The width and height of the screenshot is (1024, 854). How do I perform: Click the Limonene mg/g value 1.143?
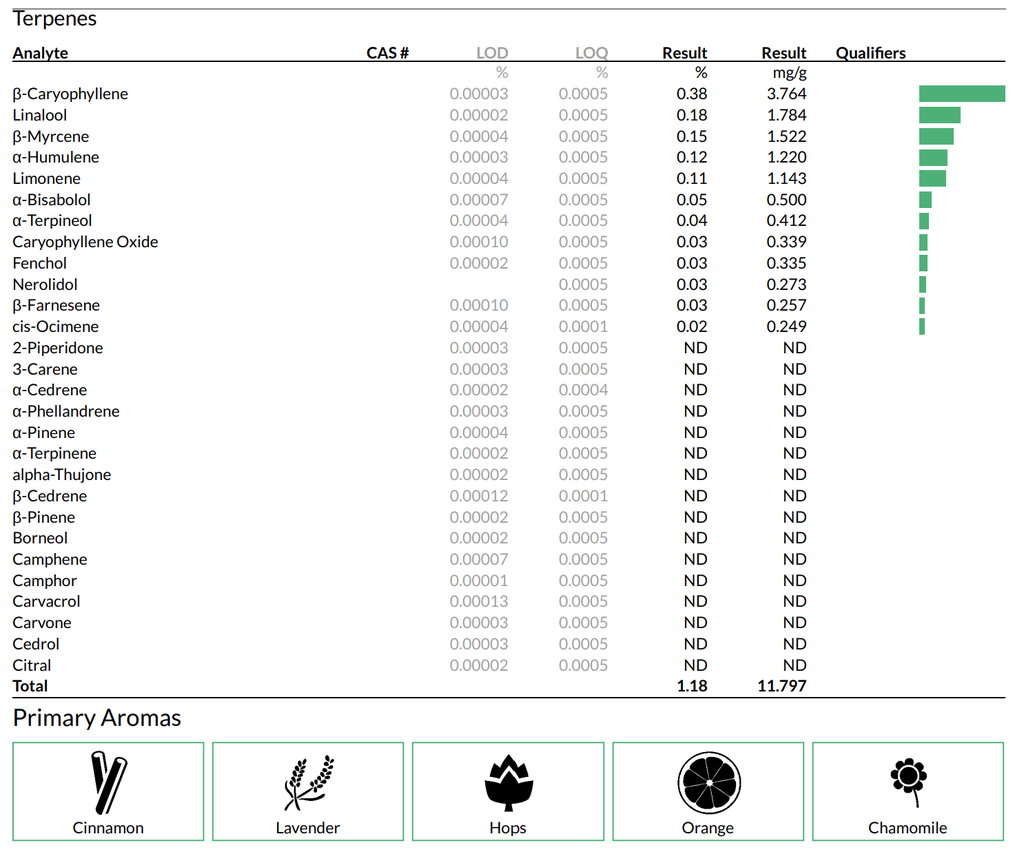[x=786, y=178]
